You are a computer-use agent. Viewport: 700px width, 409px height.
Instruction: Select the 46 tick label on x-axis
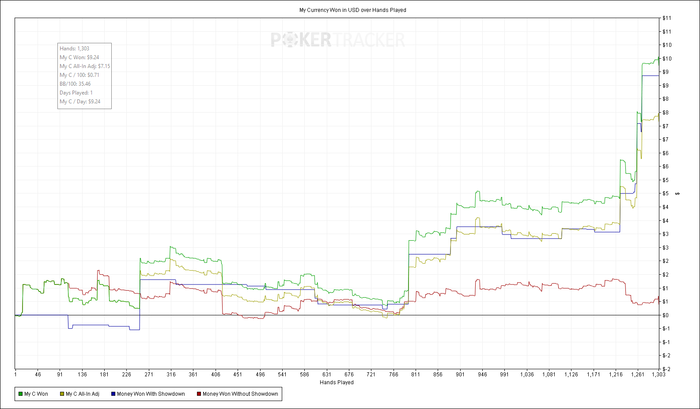tap(38, 375)
